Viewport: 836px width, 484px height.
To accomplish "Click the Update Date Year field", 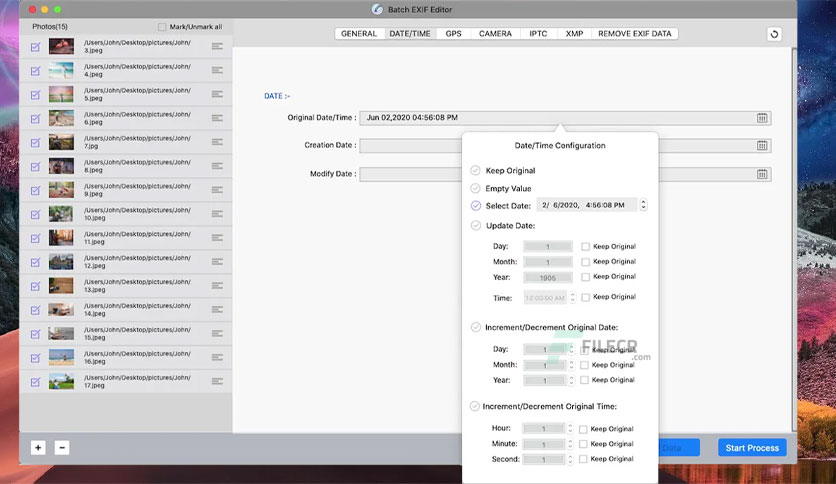I will (548, 278).
